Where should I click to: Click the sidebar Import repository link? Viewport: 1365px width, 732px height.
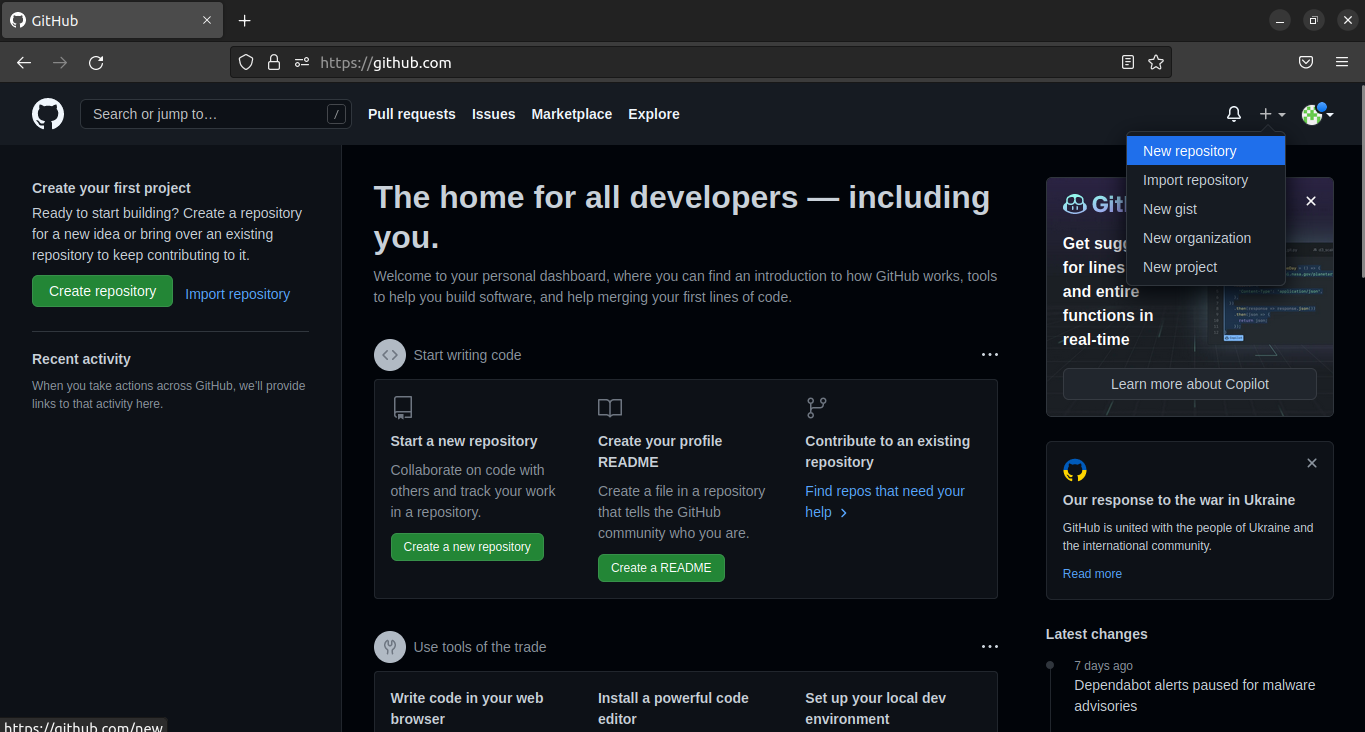pos(238,294)
